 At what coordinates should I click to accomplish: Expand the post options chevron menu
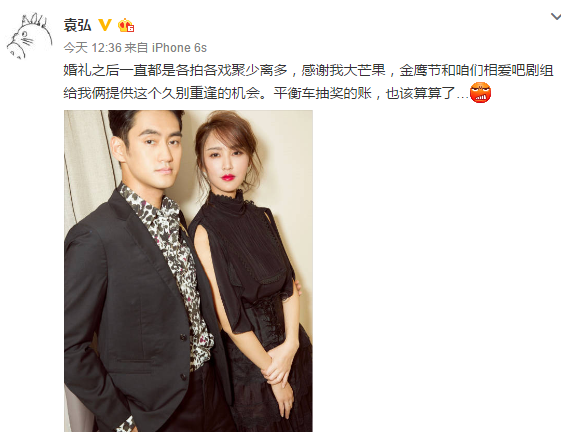pos(556,16)
